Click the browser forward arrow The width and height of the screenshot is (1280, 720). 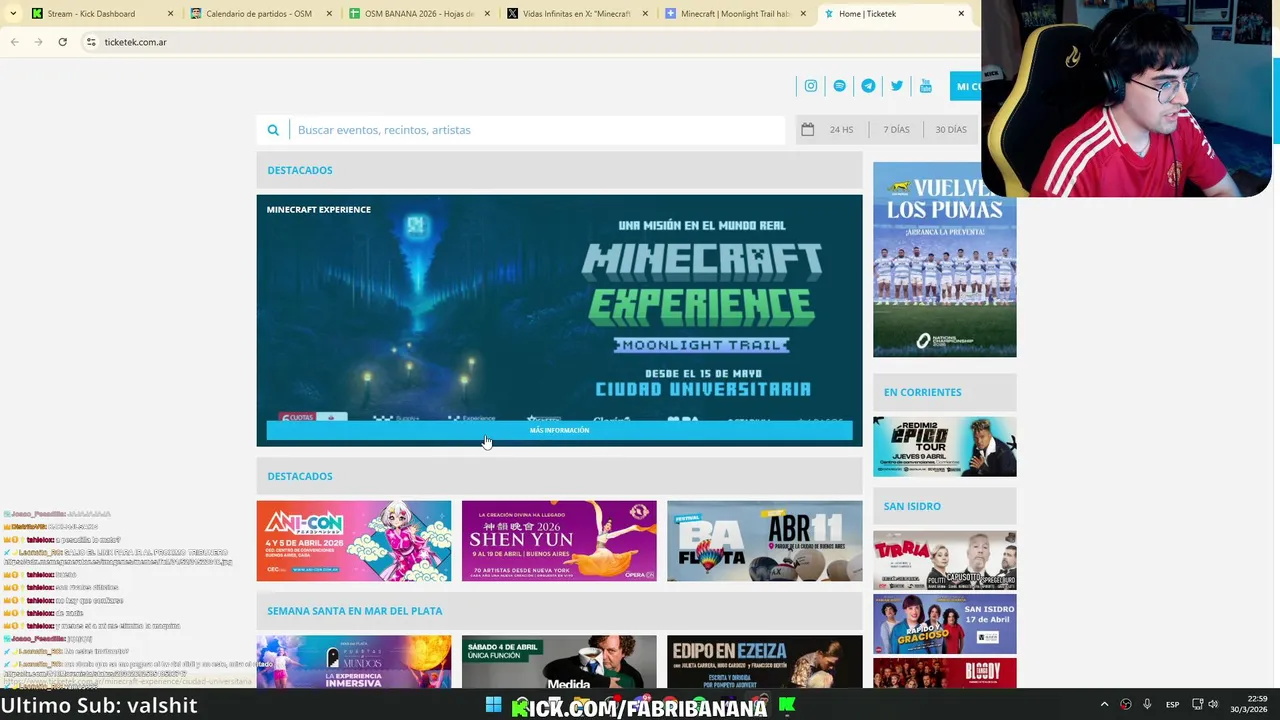(x=38, y=42)
